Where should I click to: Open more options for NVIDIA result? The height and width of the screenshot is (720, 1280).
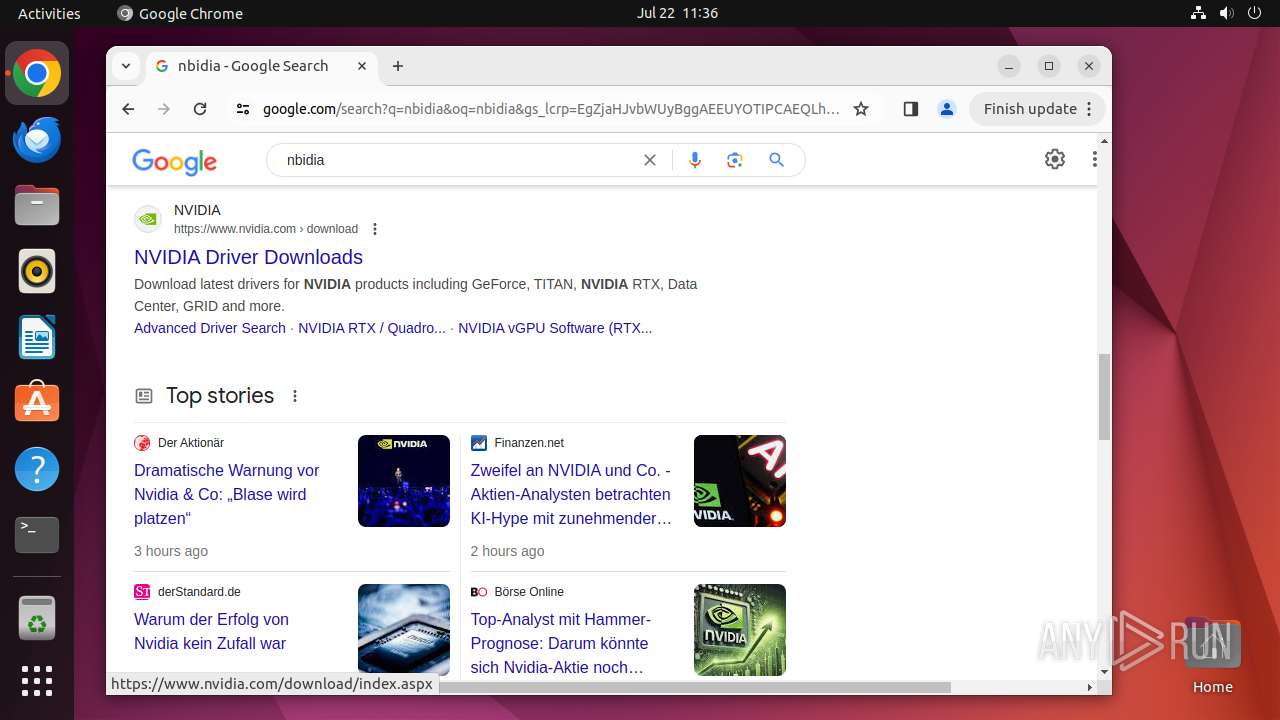pyautogui.click(x=375, y=229)
